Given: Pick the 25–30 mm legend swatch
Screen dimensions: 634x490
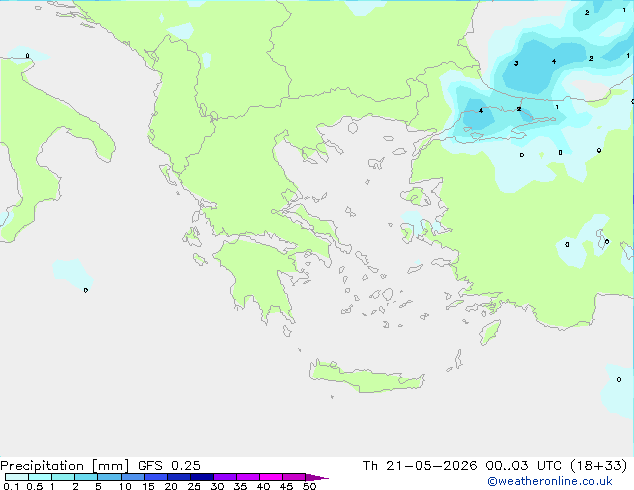Looking at the screenshot, I should [202, 477].
